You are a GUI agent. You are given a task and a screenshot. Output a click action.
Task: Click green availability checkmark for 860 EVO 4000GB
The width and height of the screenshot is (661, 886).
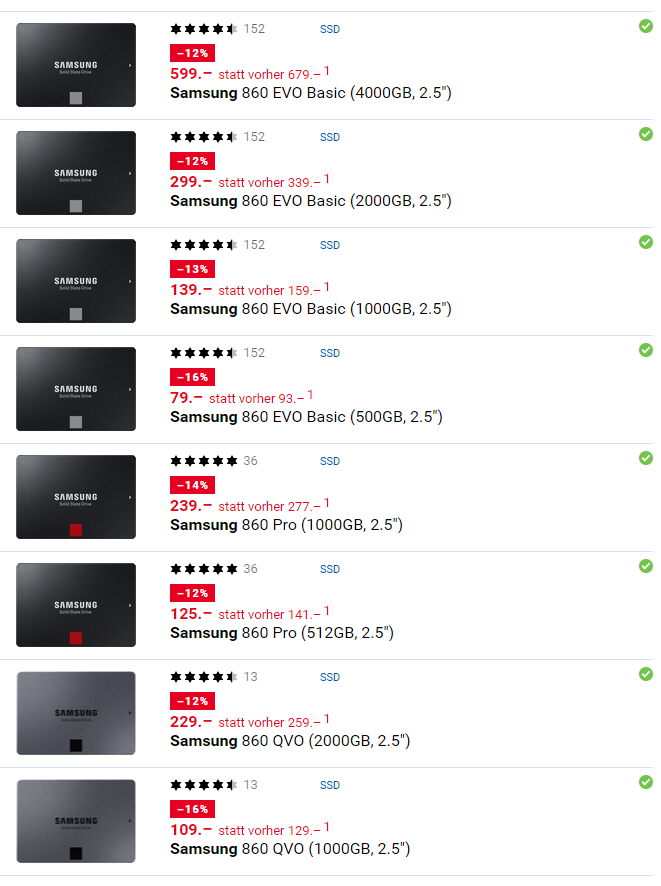[646, 26]
